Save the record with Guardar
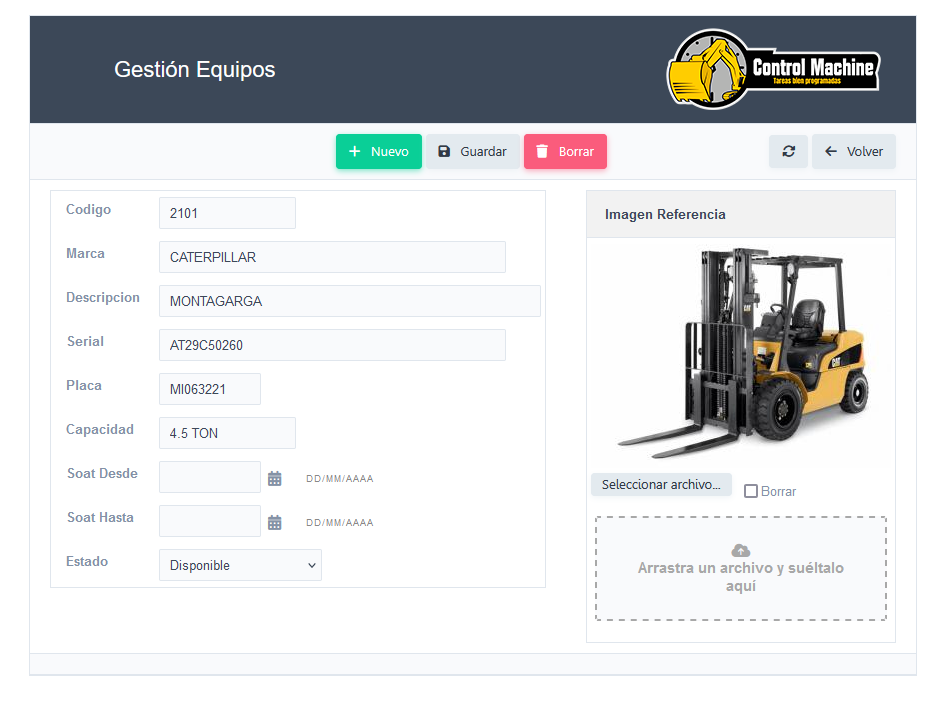Screen dimensions: 946x723 coord(472,152)
